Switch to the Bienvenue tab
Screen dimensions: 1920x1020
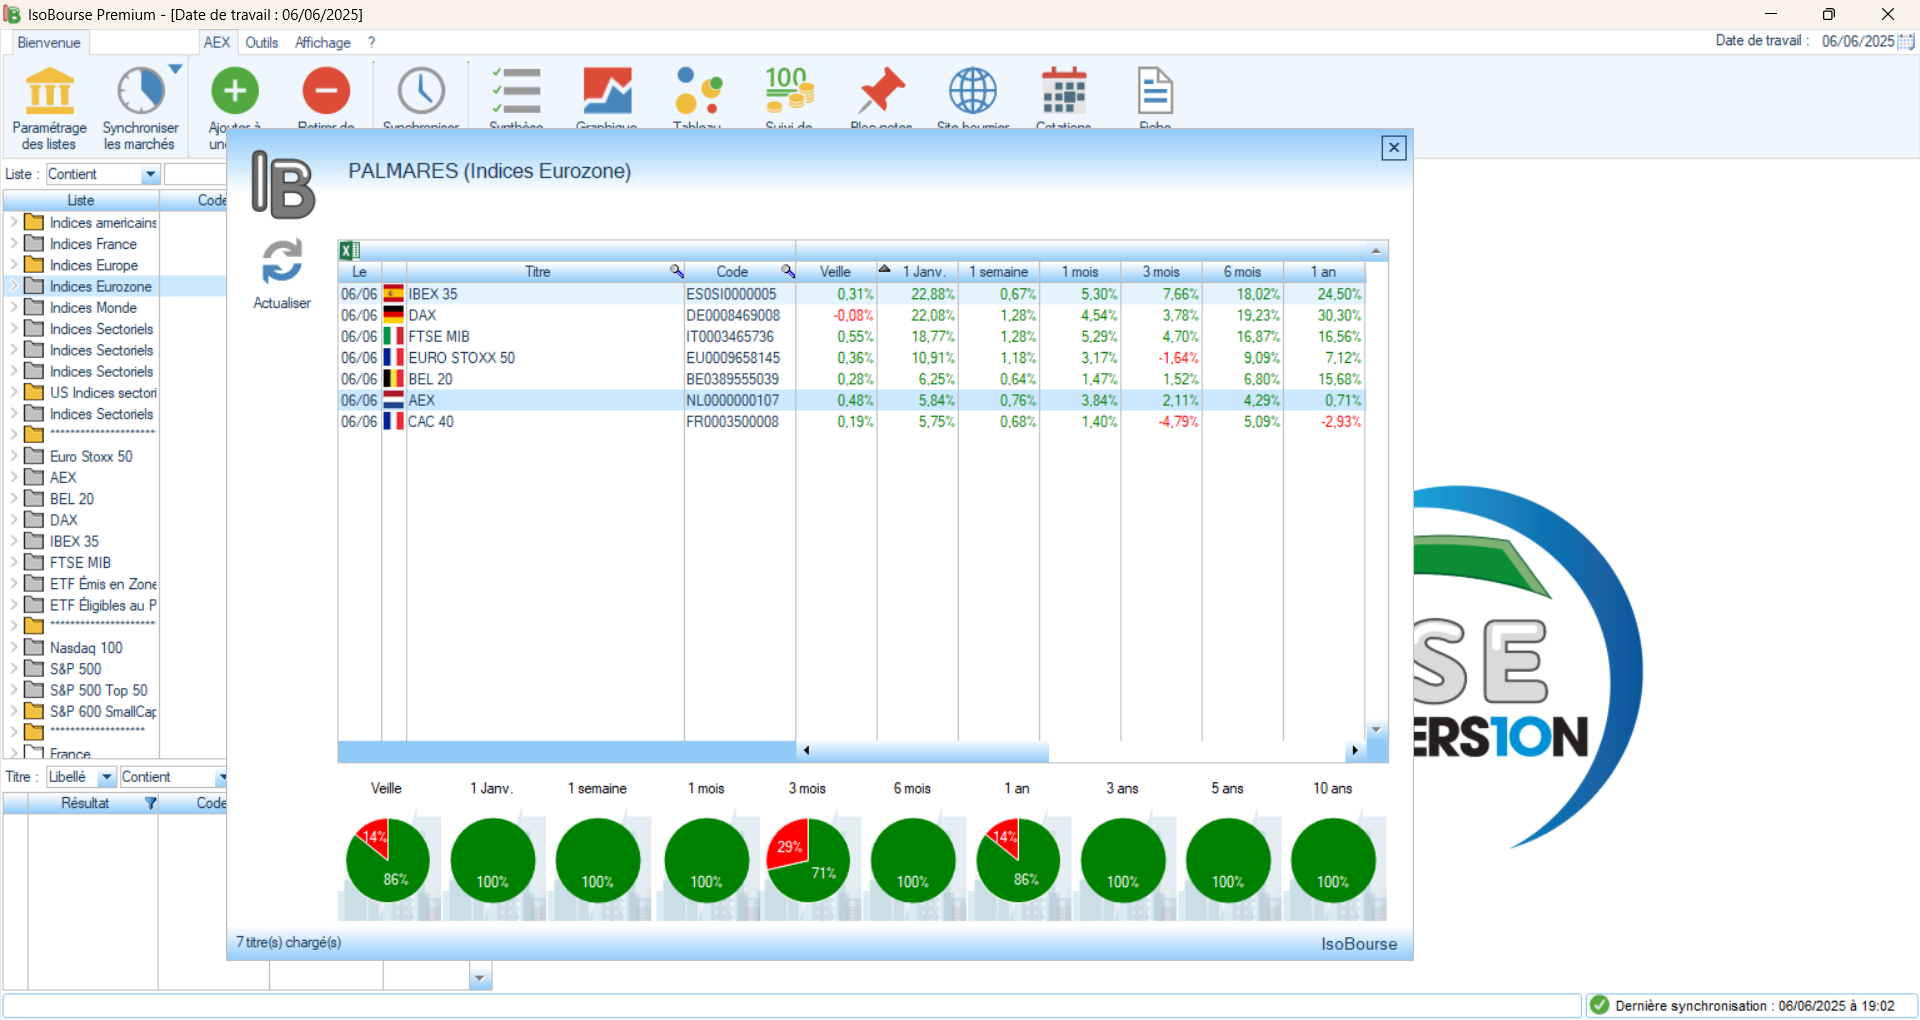pyautogui.click(x=48, y=43)
